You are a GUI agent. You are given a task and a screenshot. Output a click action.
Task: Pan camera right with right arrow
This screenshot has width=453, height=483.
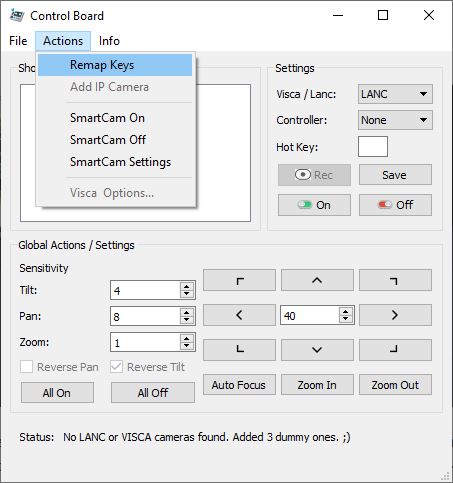coord(395,315)
